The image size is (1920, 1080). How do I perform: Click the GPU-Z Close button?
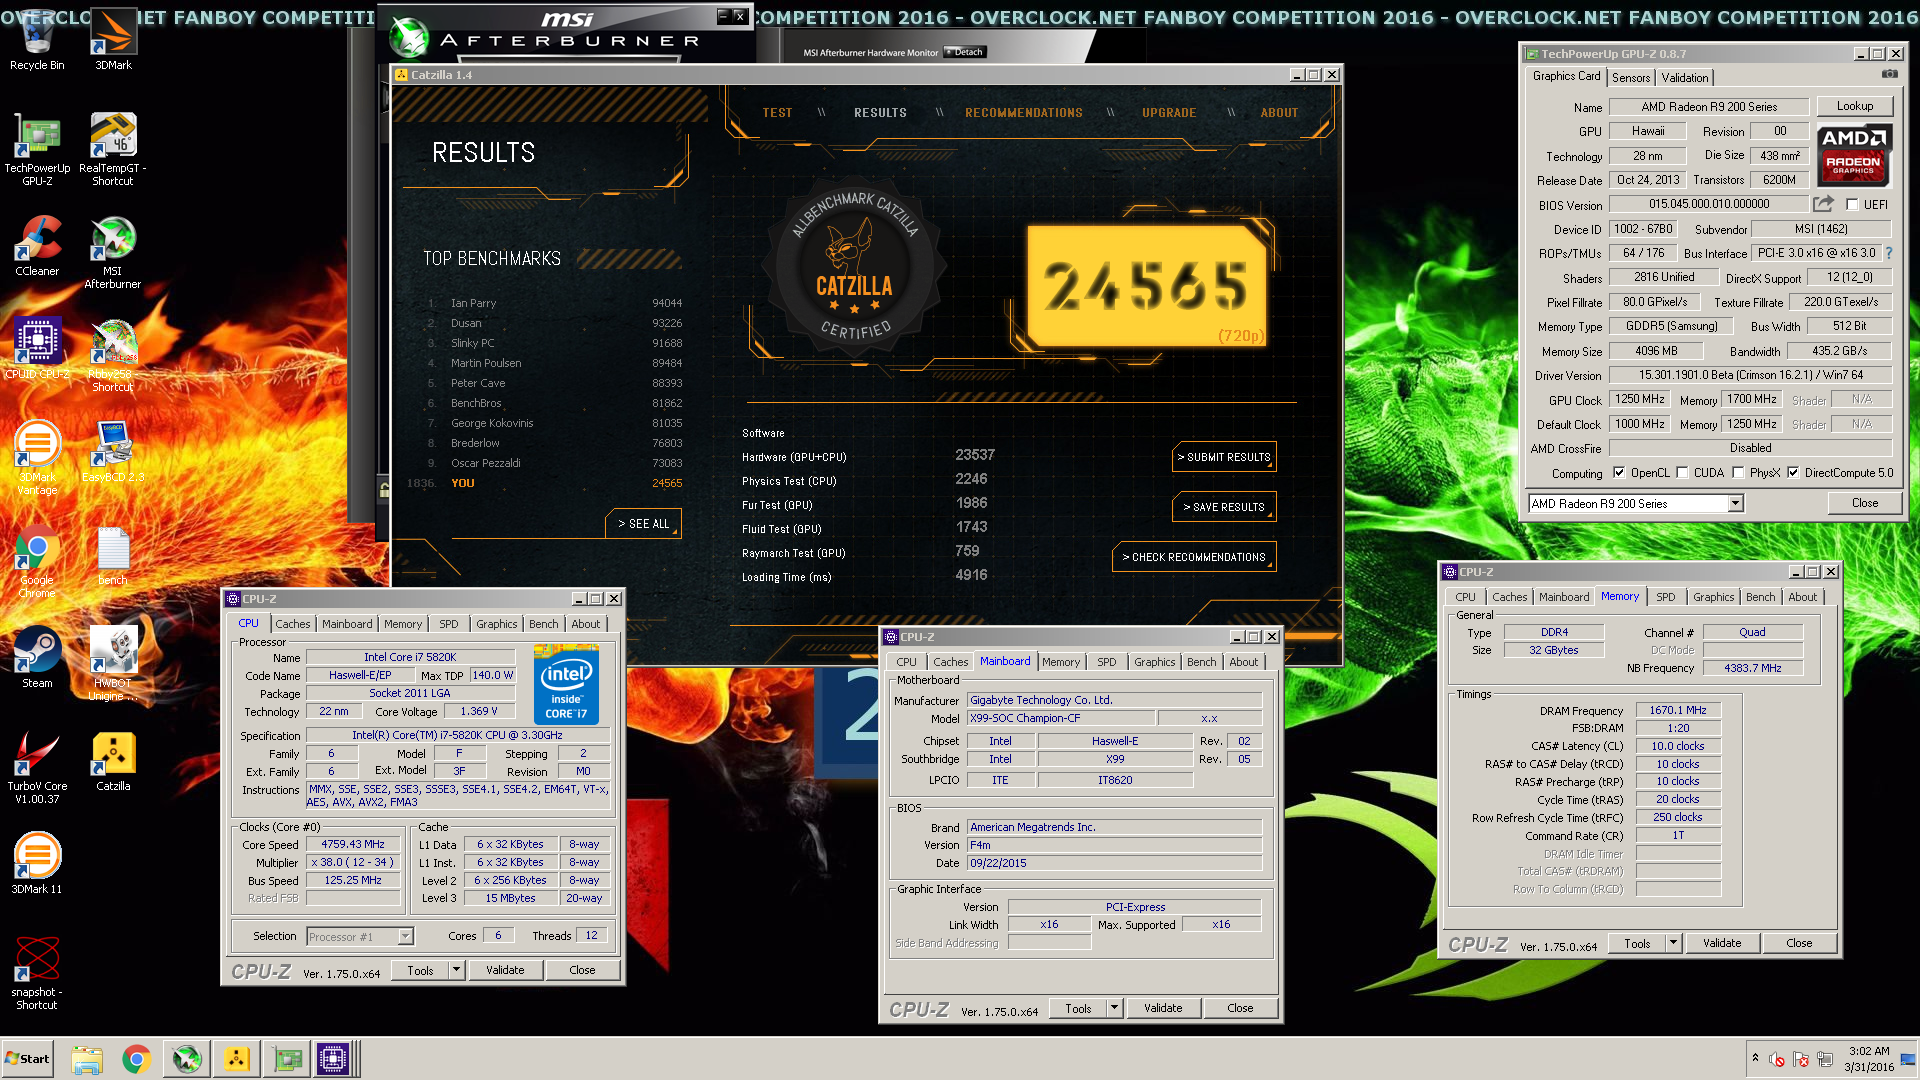point(1864,503)
